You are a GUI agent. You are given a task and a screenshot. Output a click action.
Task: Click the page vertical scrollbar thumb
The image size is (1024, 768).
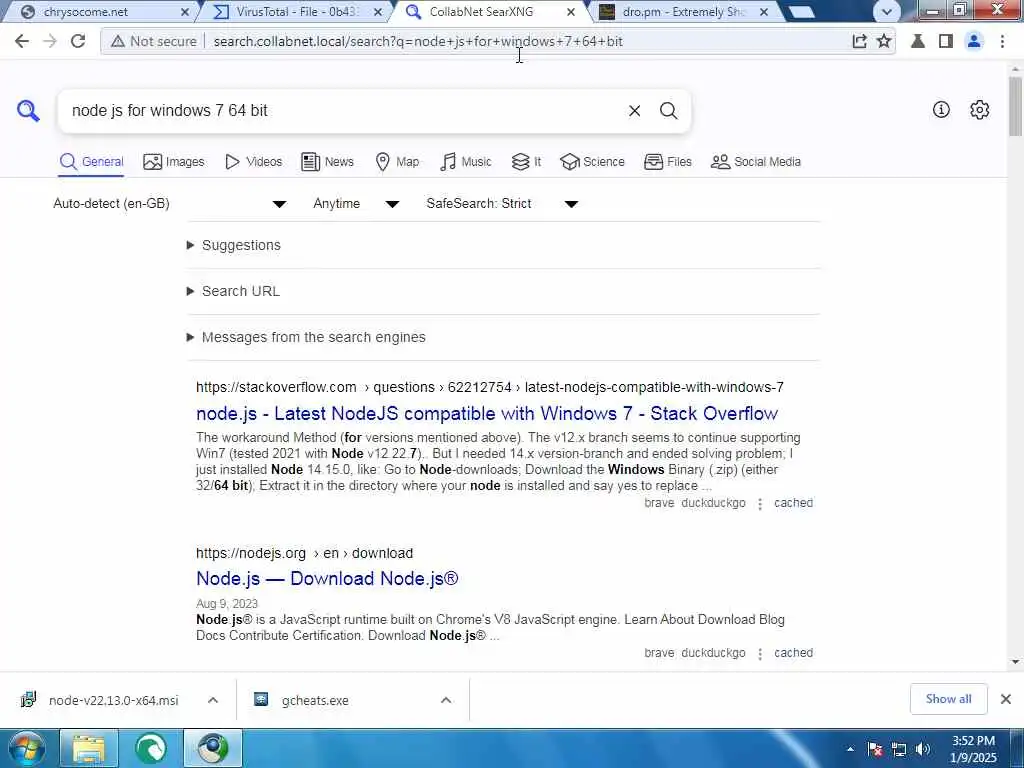pos(1016,106)
